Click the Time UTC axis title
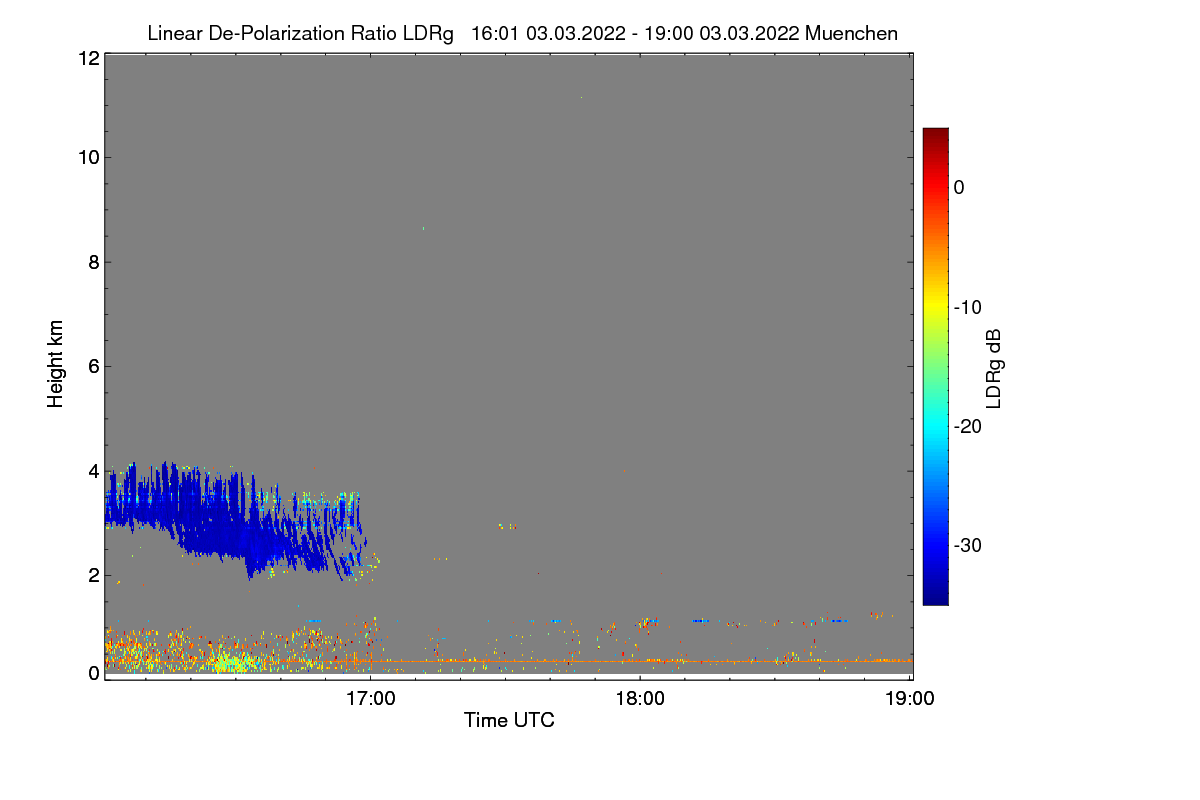Screen dimensions: 1200x800 [x=509, y=720]
